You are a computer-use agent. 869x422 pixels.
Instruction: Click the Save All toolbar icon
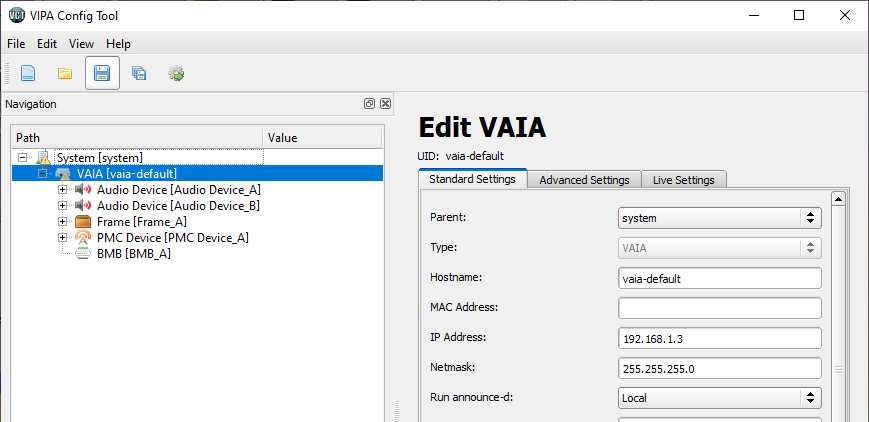(139, 73)
